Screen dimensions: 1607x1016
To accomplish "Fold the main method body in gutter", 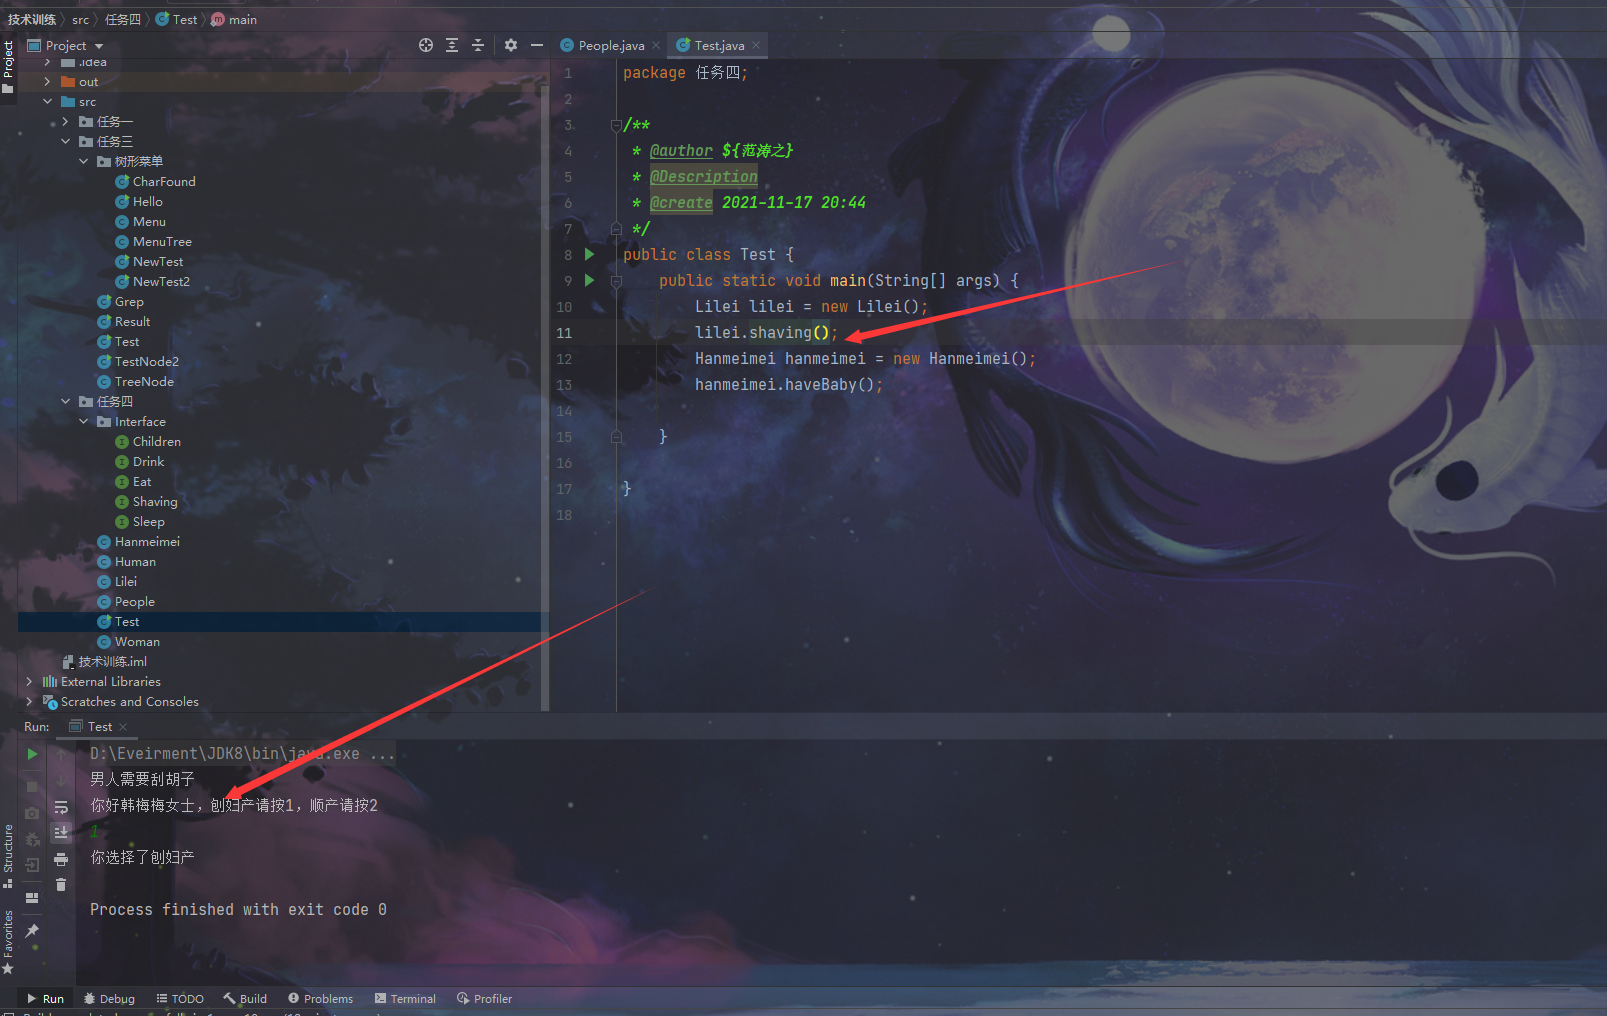I will (616, 281).
